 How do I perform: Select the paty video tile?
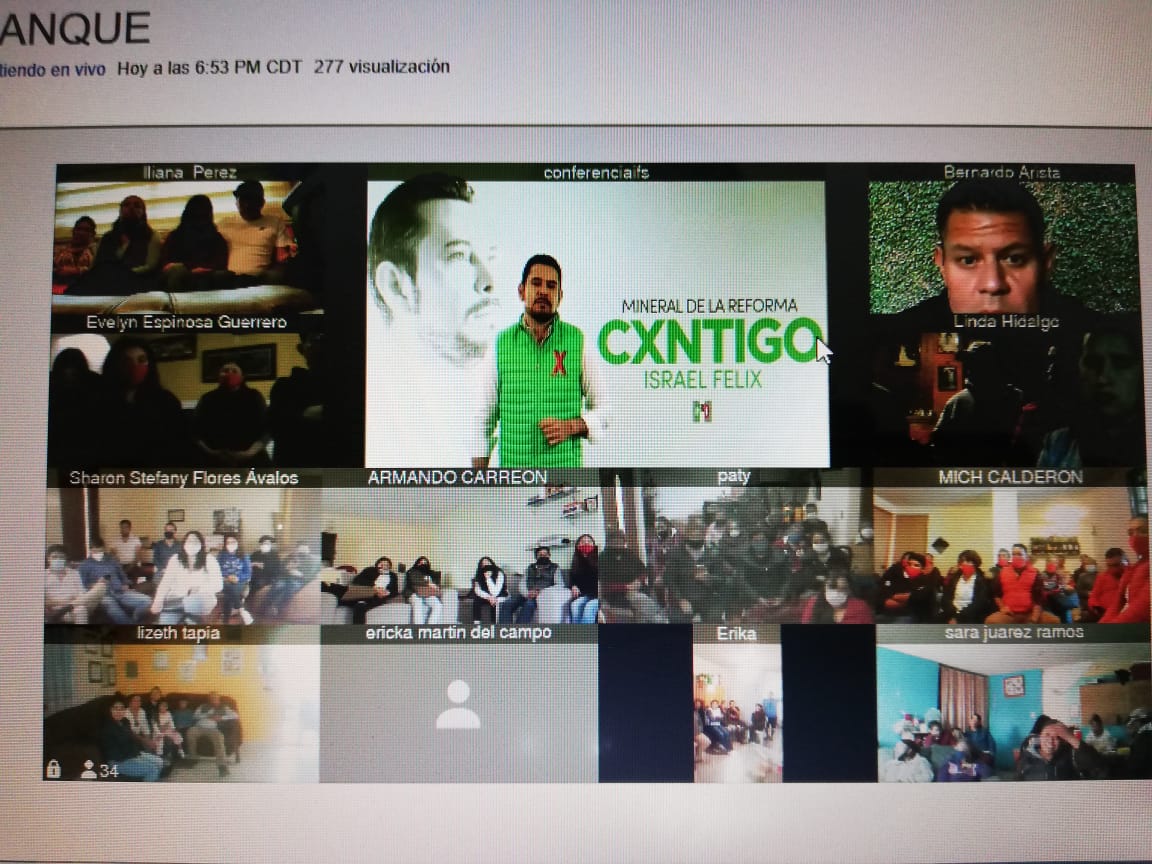737,547
